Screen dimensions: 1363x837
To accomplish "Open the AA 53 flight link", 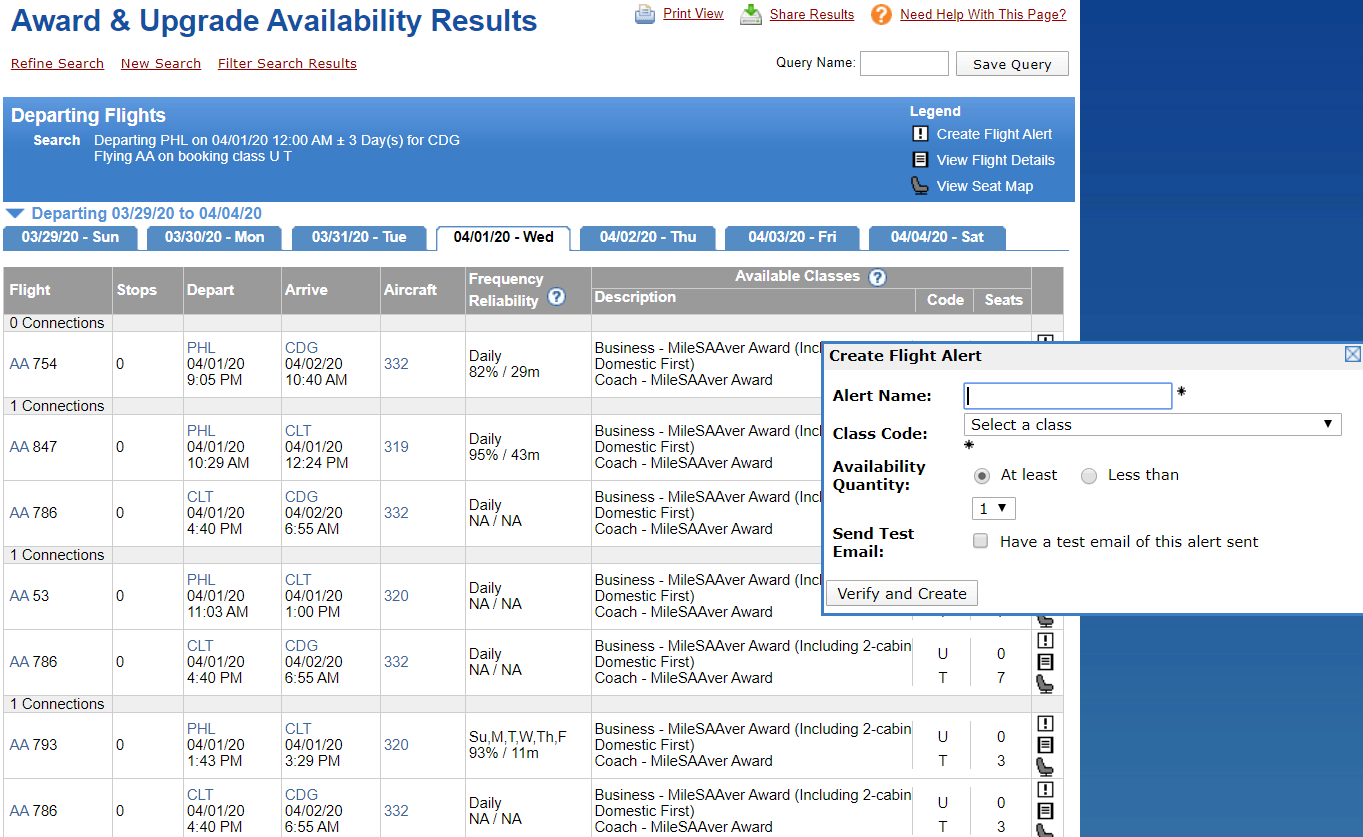I will tap(19, 596).
